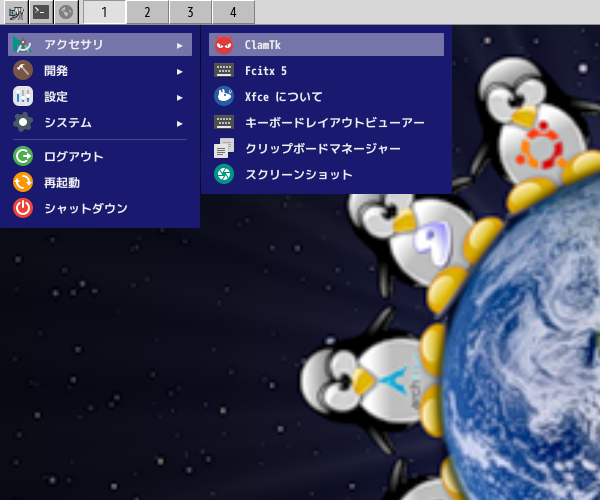Launch Fcitx 5 from the submenu
Screen dimensions: 600x500
[x=326, y=71]
